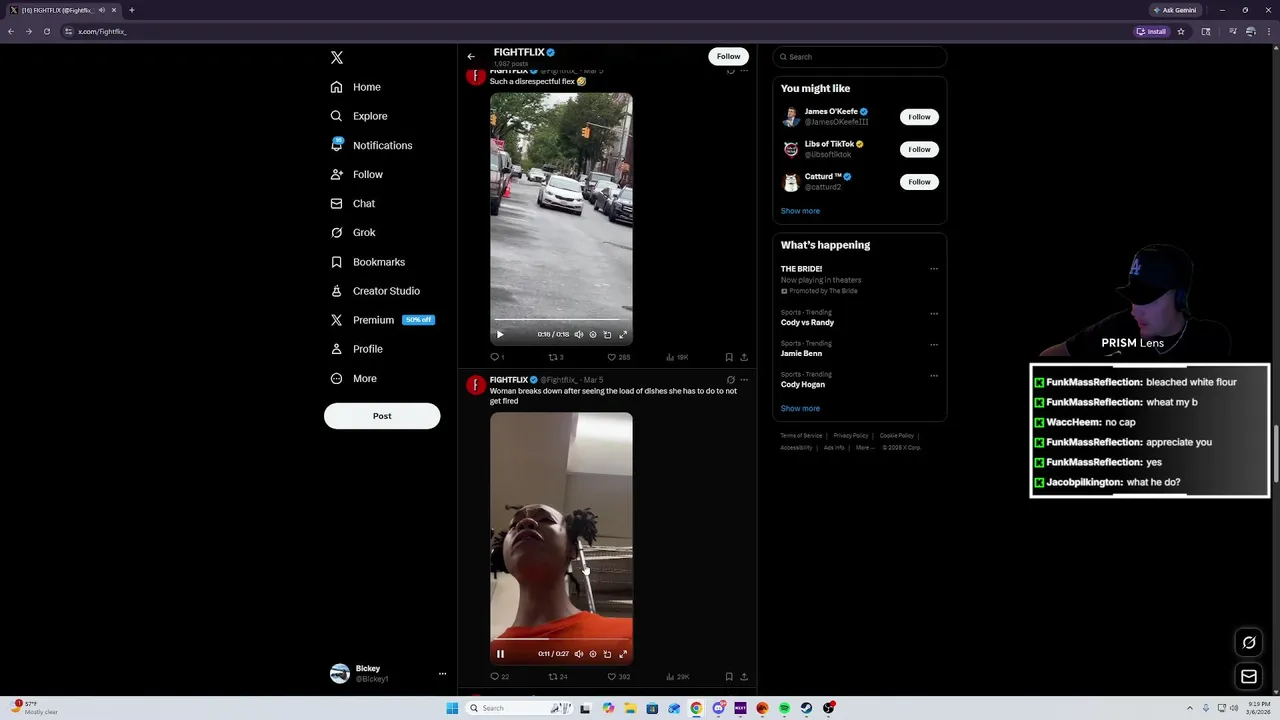Open Premium with 50% off badge

(382, 320)
